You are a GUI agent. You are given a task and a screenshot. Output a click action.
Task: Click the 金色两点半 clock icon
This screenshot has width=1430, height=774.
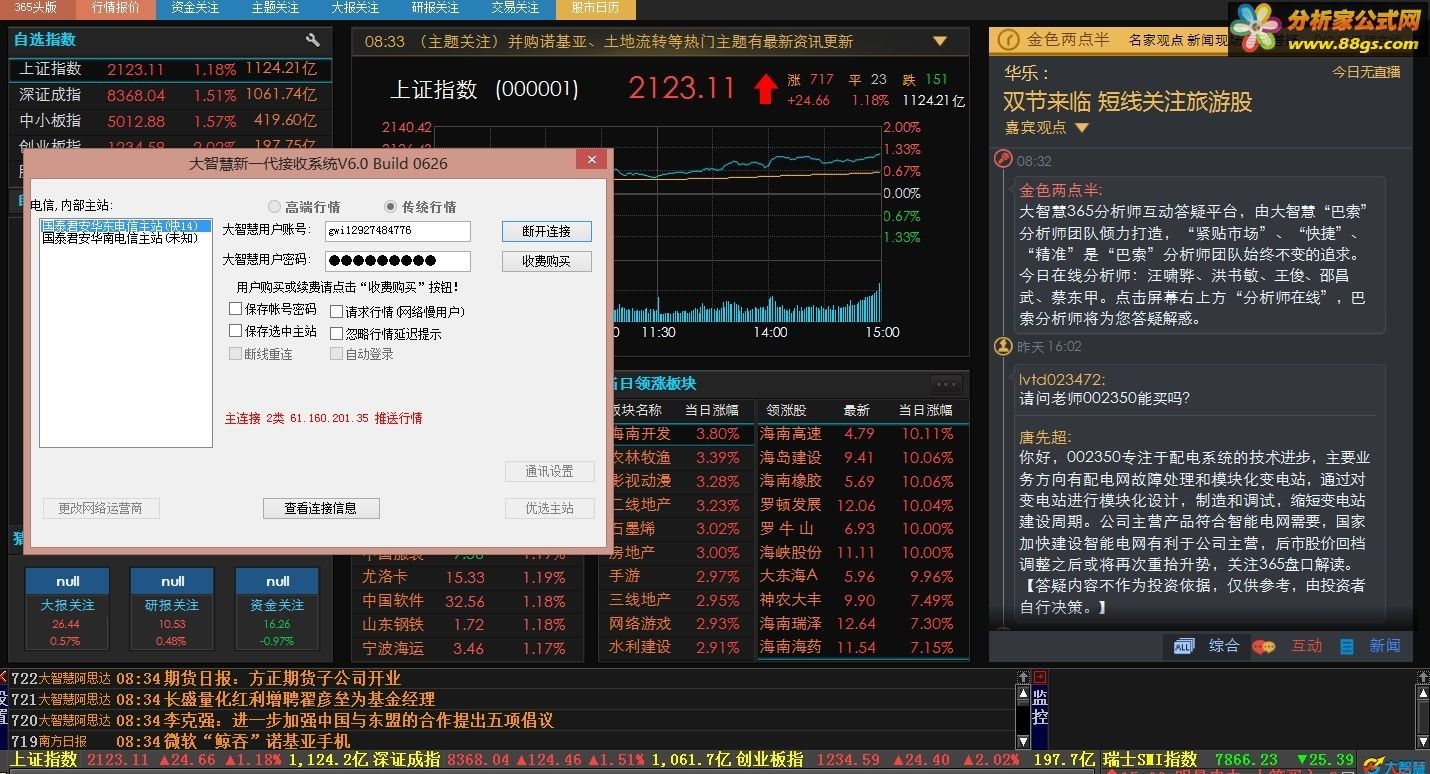click(1009, 40)
